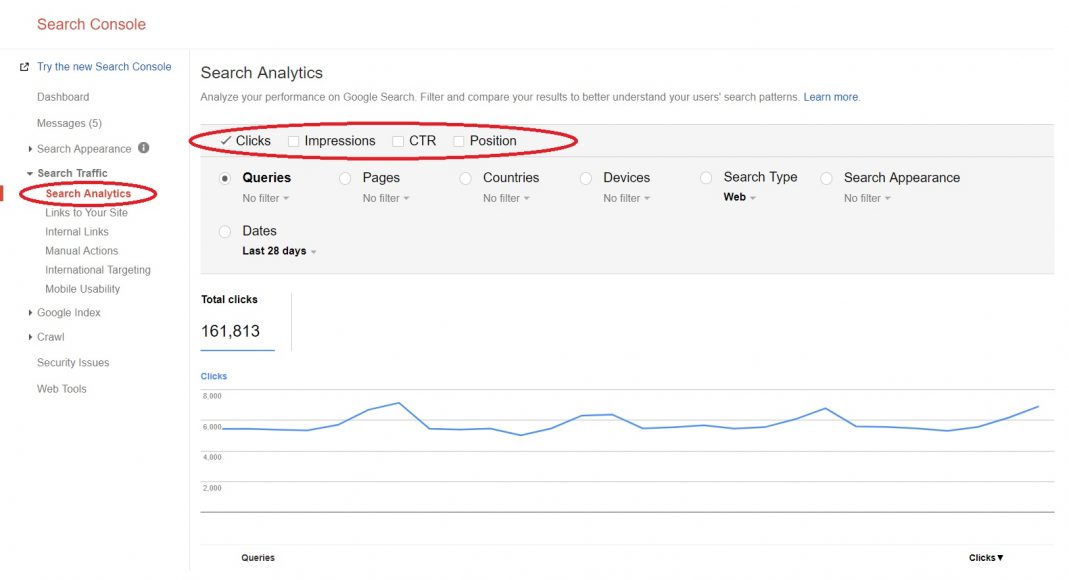Open the Web search type dropdown
Image resolution: width=1069 pixels, height=580 pixels.
[x=739, y=198]
